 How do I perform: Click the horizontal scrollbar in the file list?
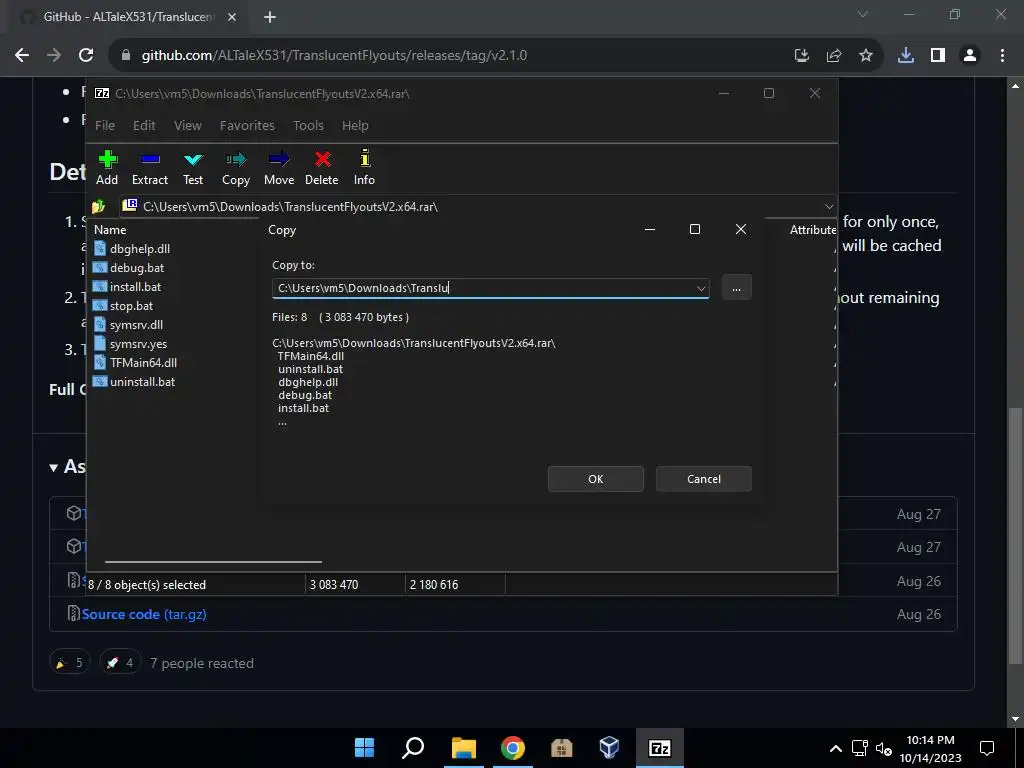pos(213,561)
